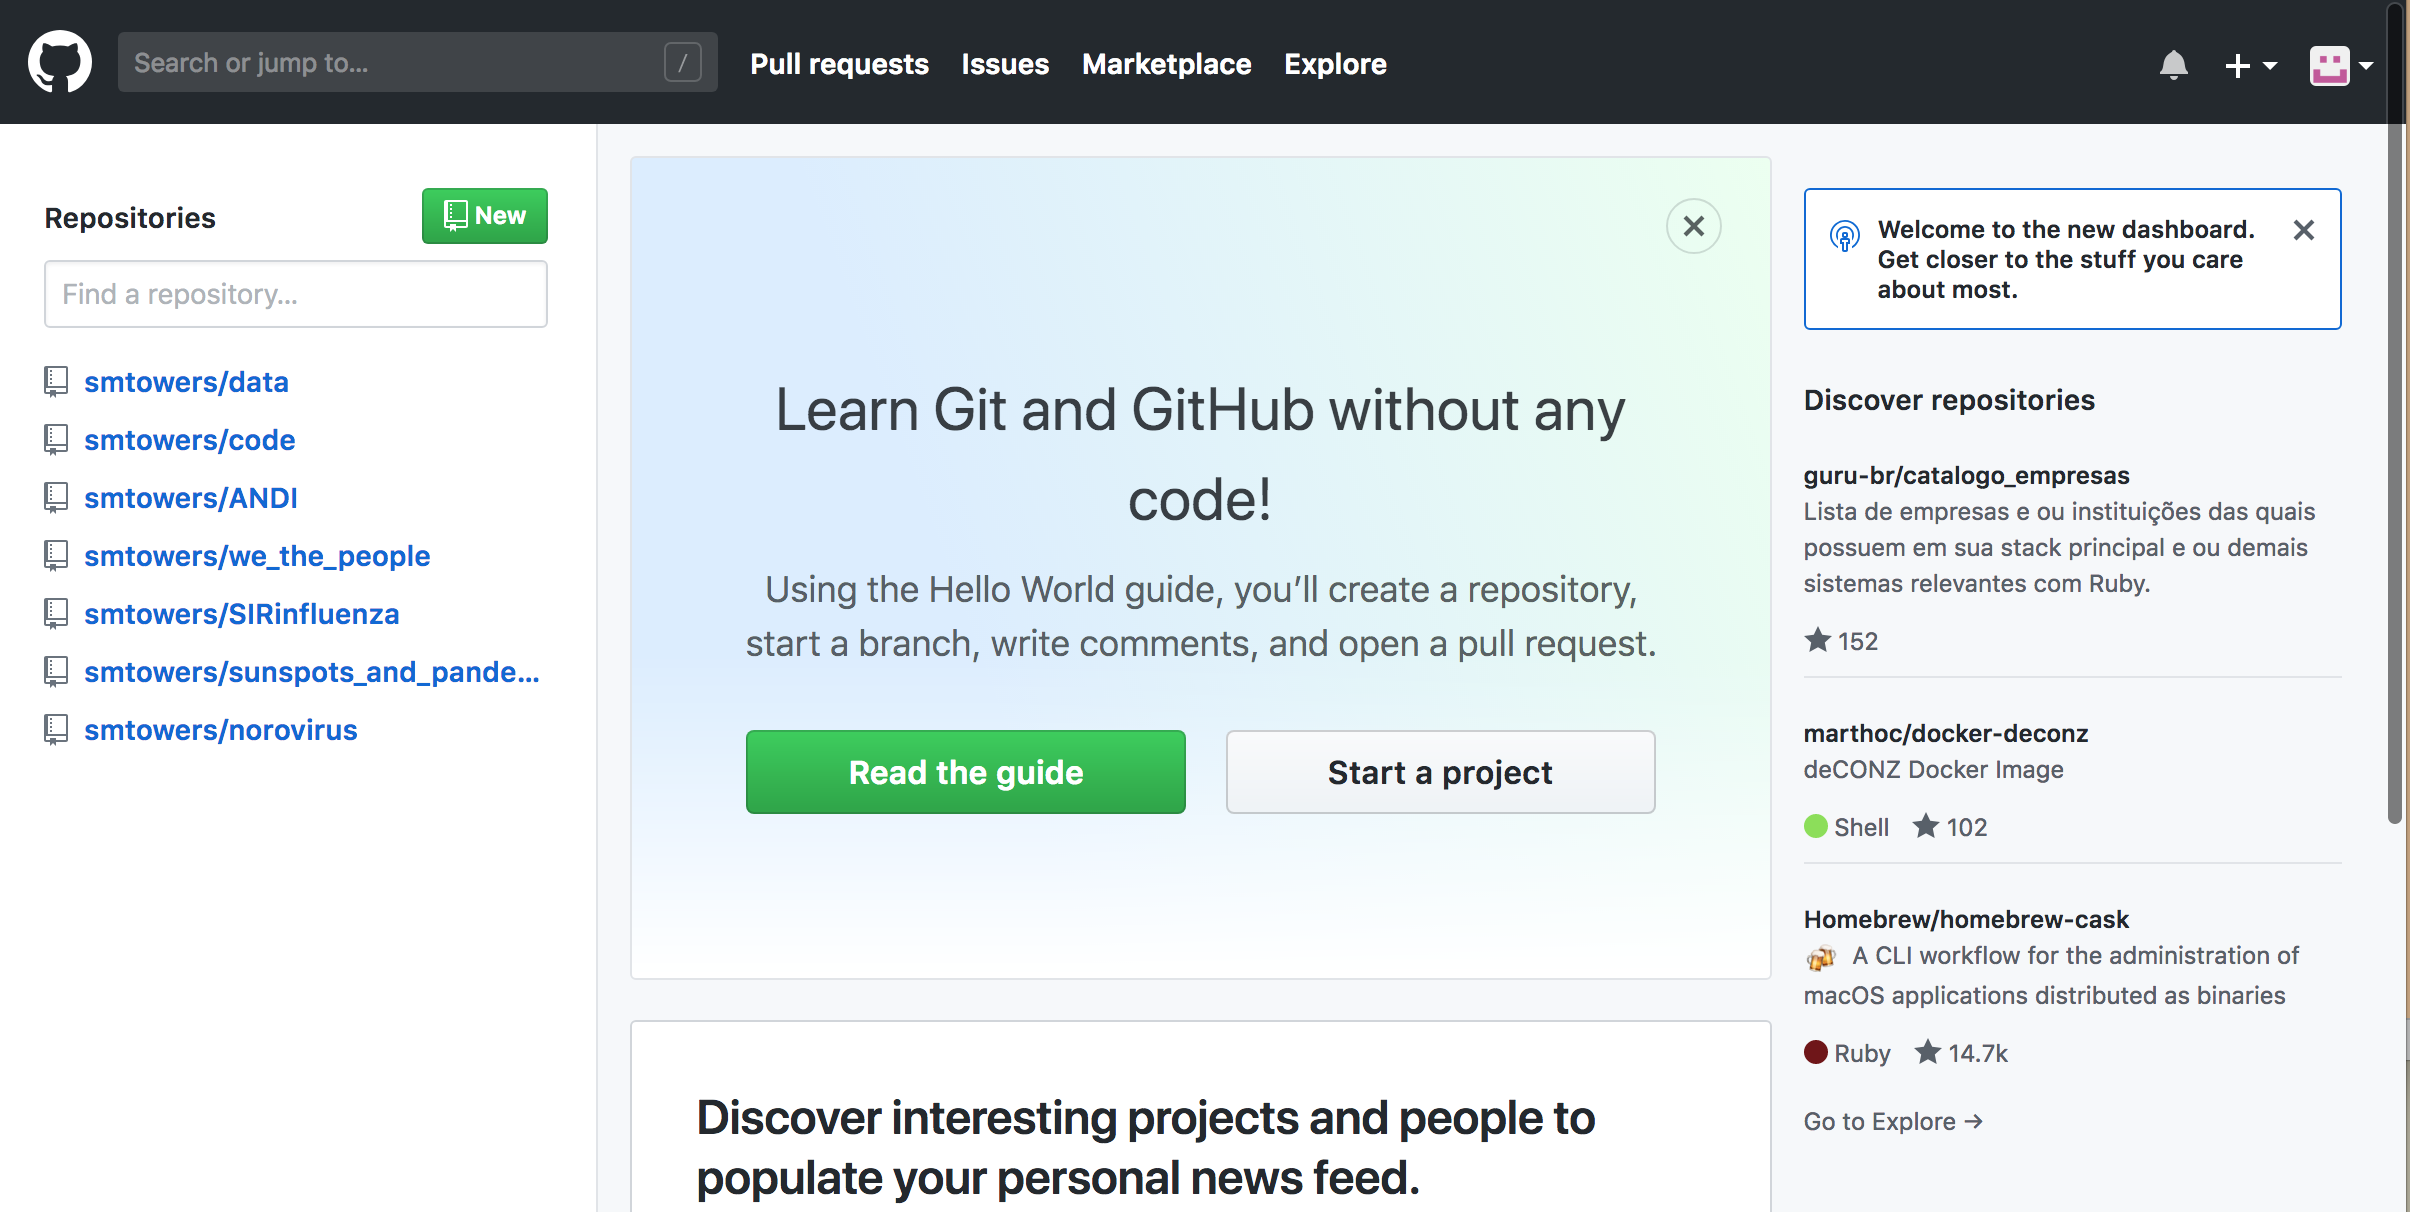Image resolution: width=2410 pixels, height=1212 pixels.
Task: Open the smtowers/sunspots_and_pande... repository
Action: click(312, 672)
